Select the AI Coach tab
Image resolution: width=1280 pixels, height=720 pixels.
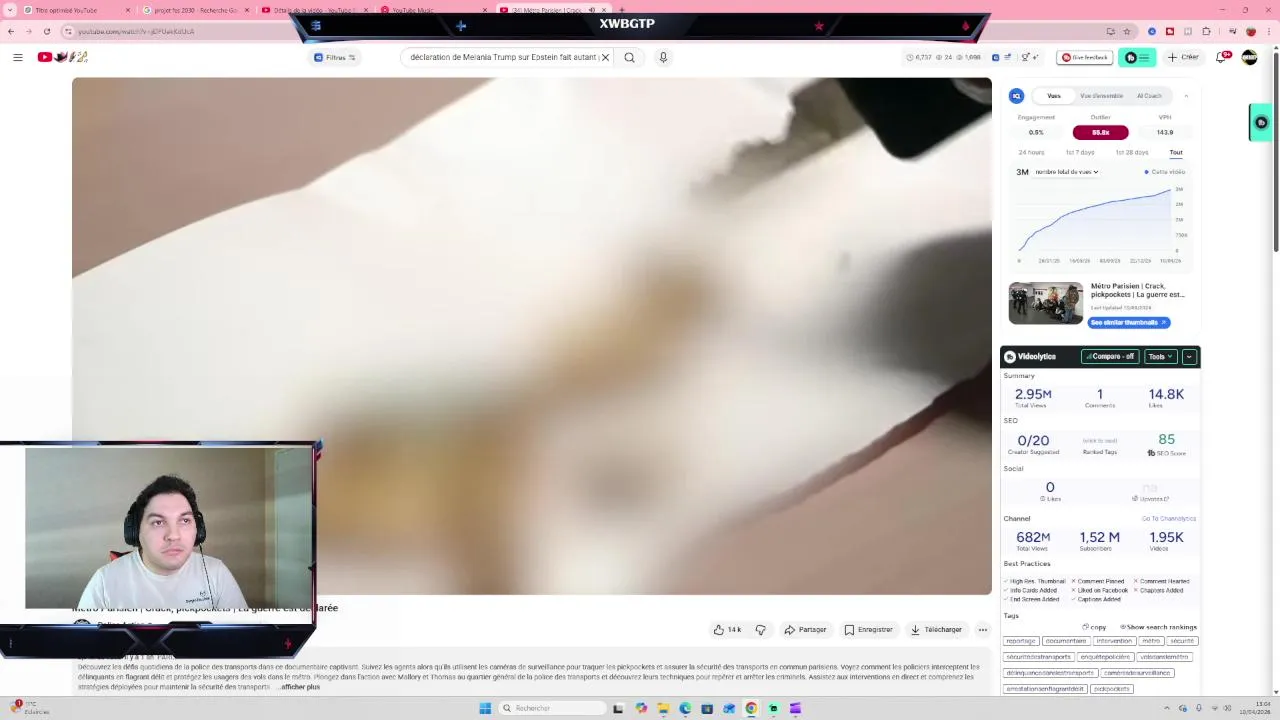(x=1149, y=96)
